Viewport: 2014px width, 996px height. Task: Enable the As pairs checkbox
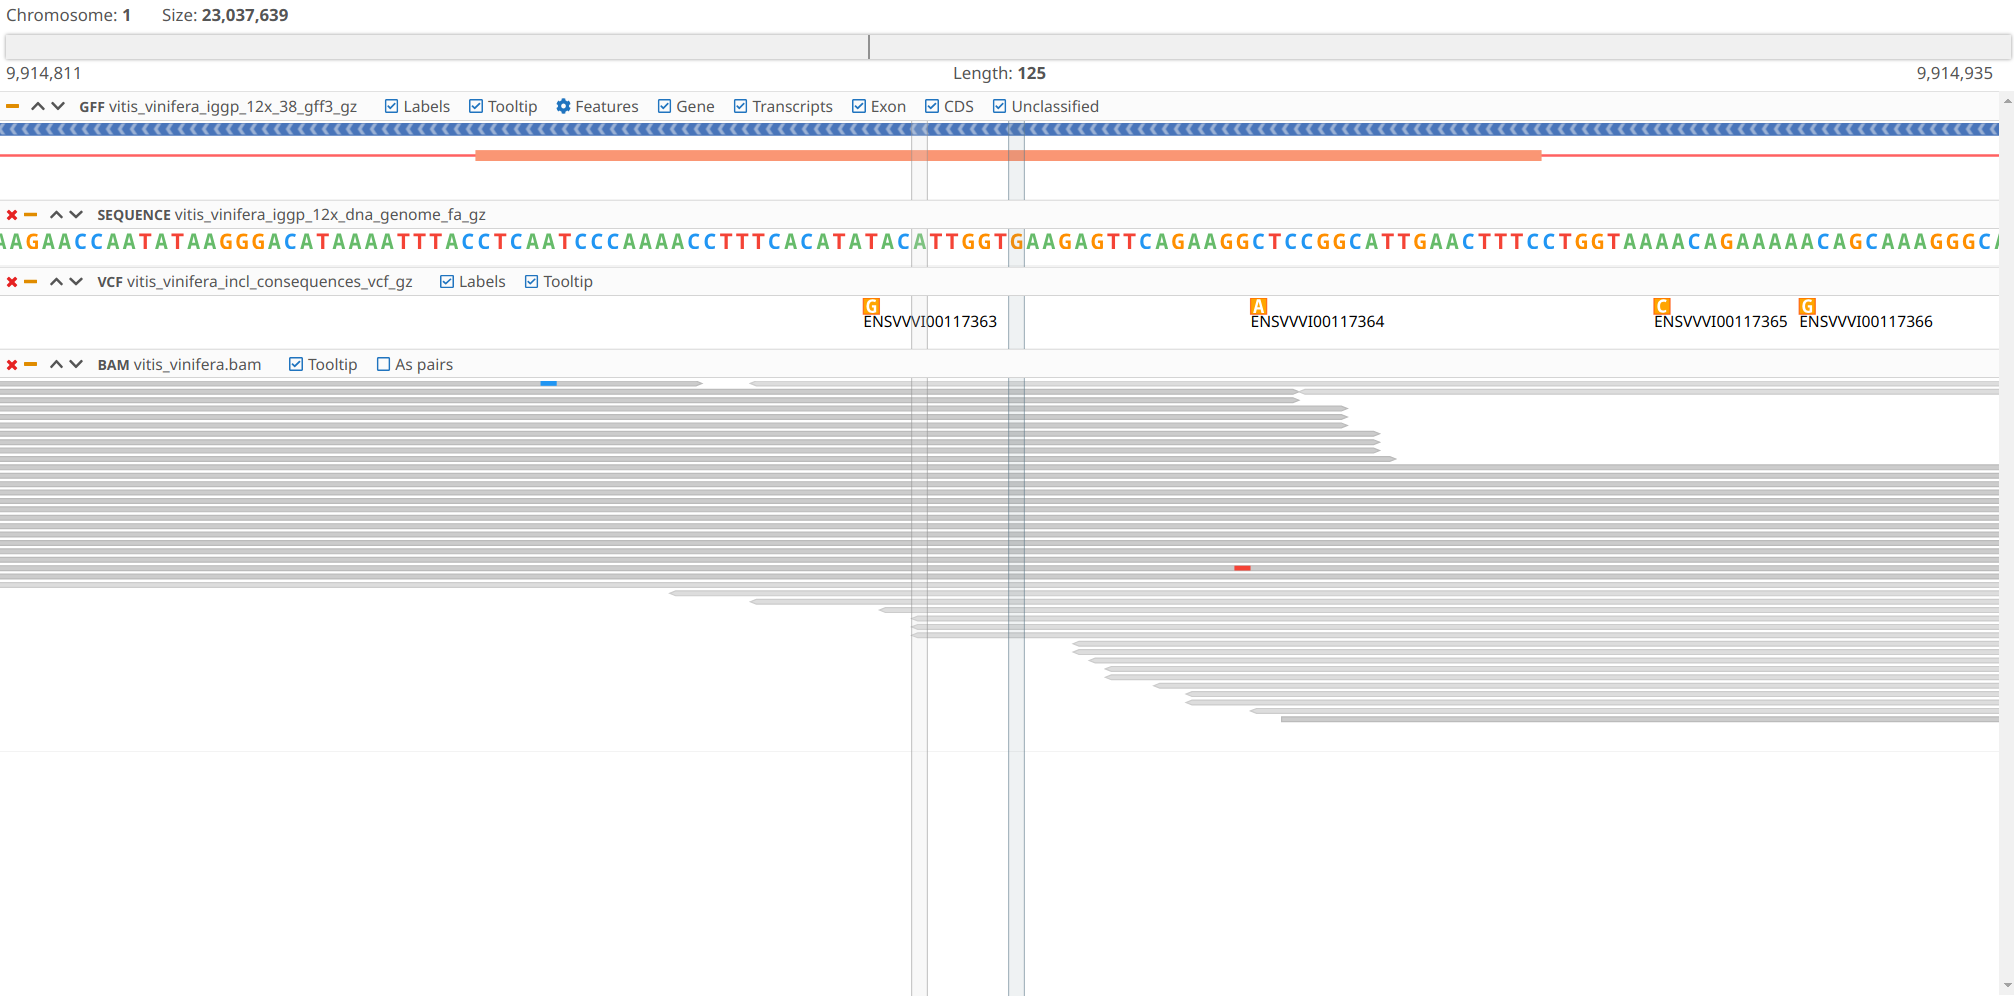pos(383,365)
